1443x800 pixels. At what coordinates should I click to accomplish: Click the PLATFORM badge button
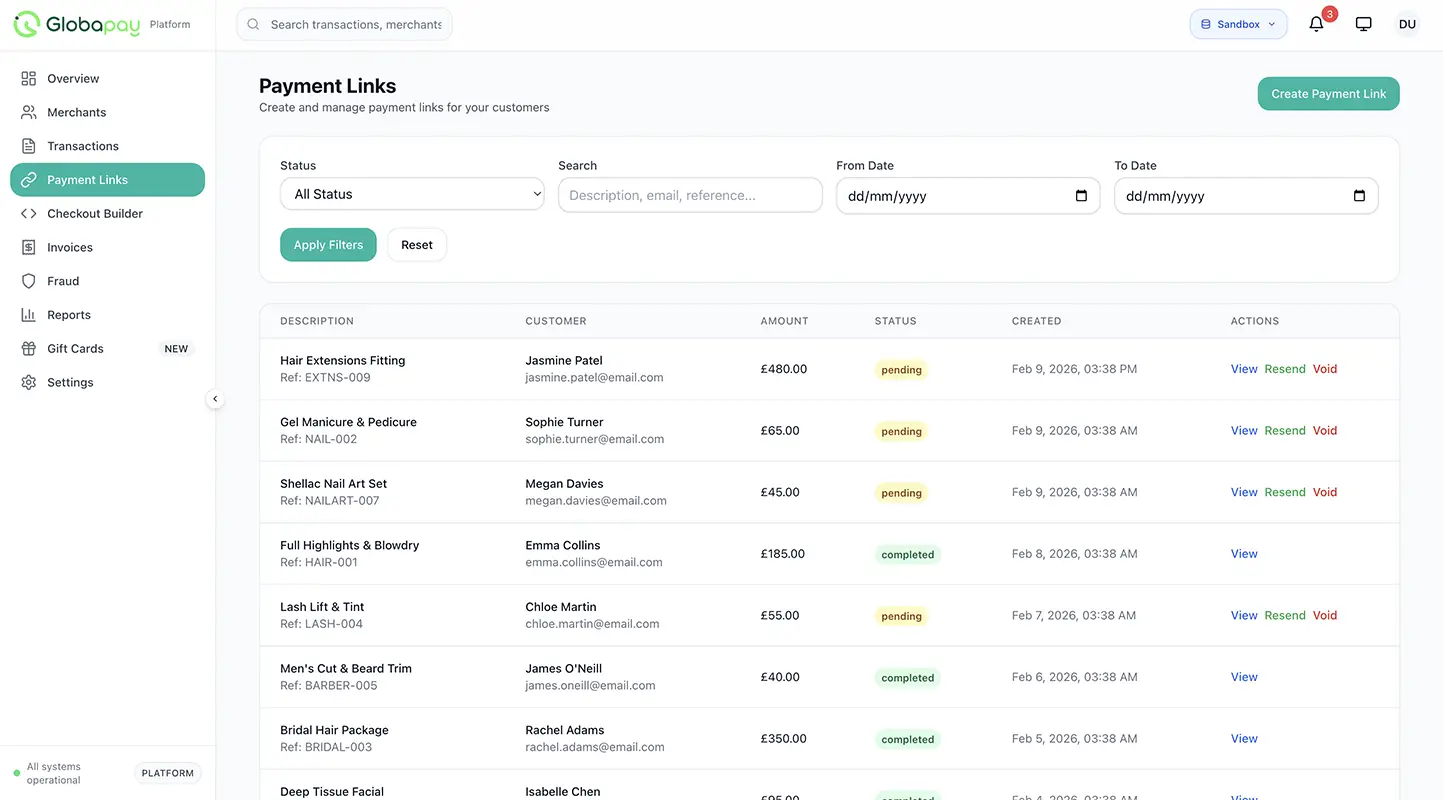168,773
